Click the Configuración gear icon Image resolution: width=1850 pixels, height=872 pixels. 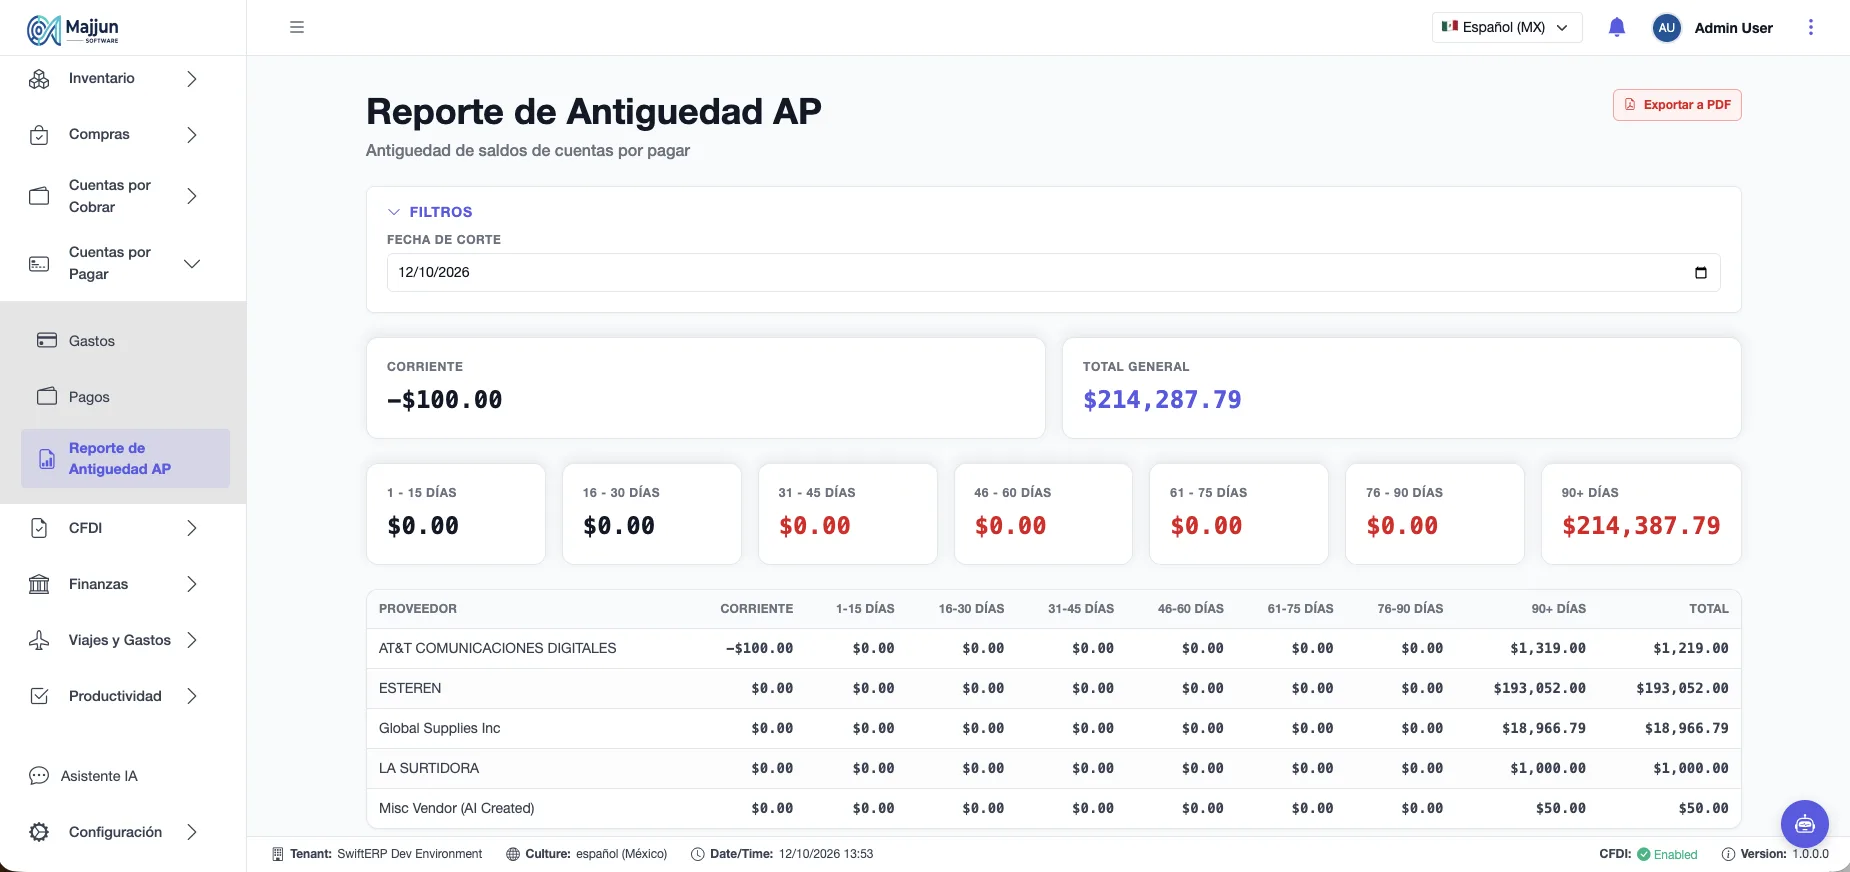(39, 832)
